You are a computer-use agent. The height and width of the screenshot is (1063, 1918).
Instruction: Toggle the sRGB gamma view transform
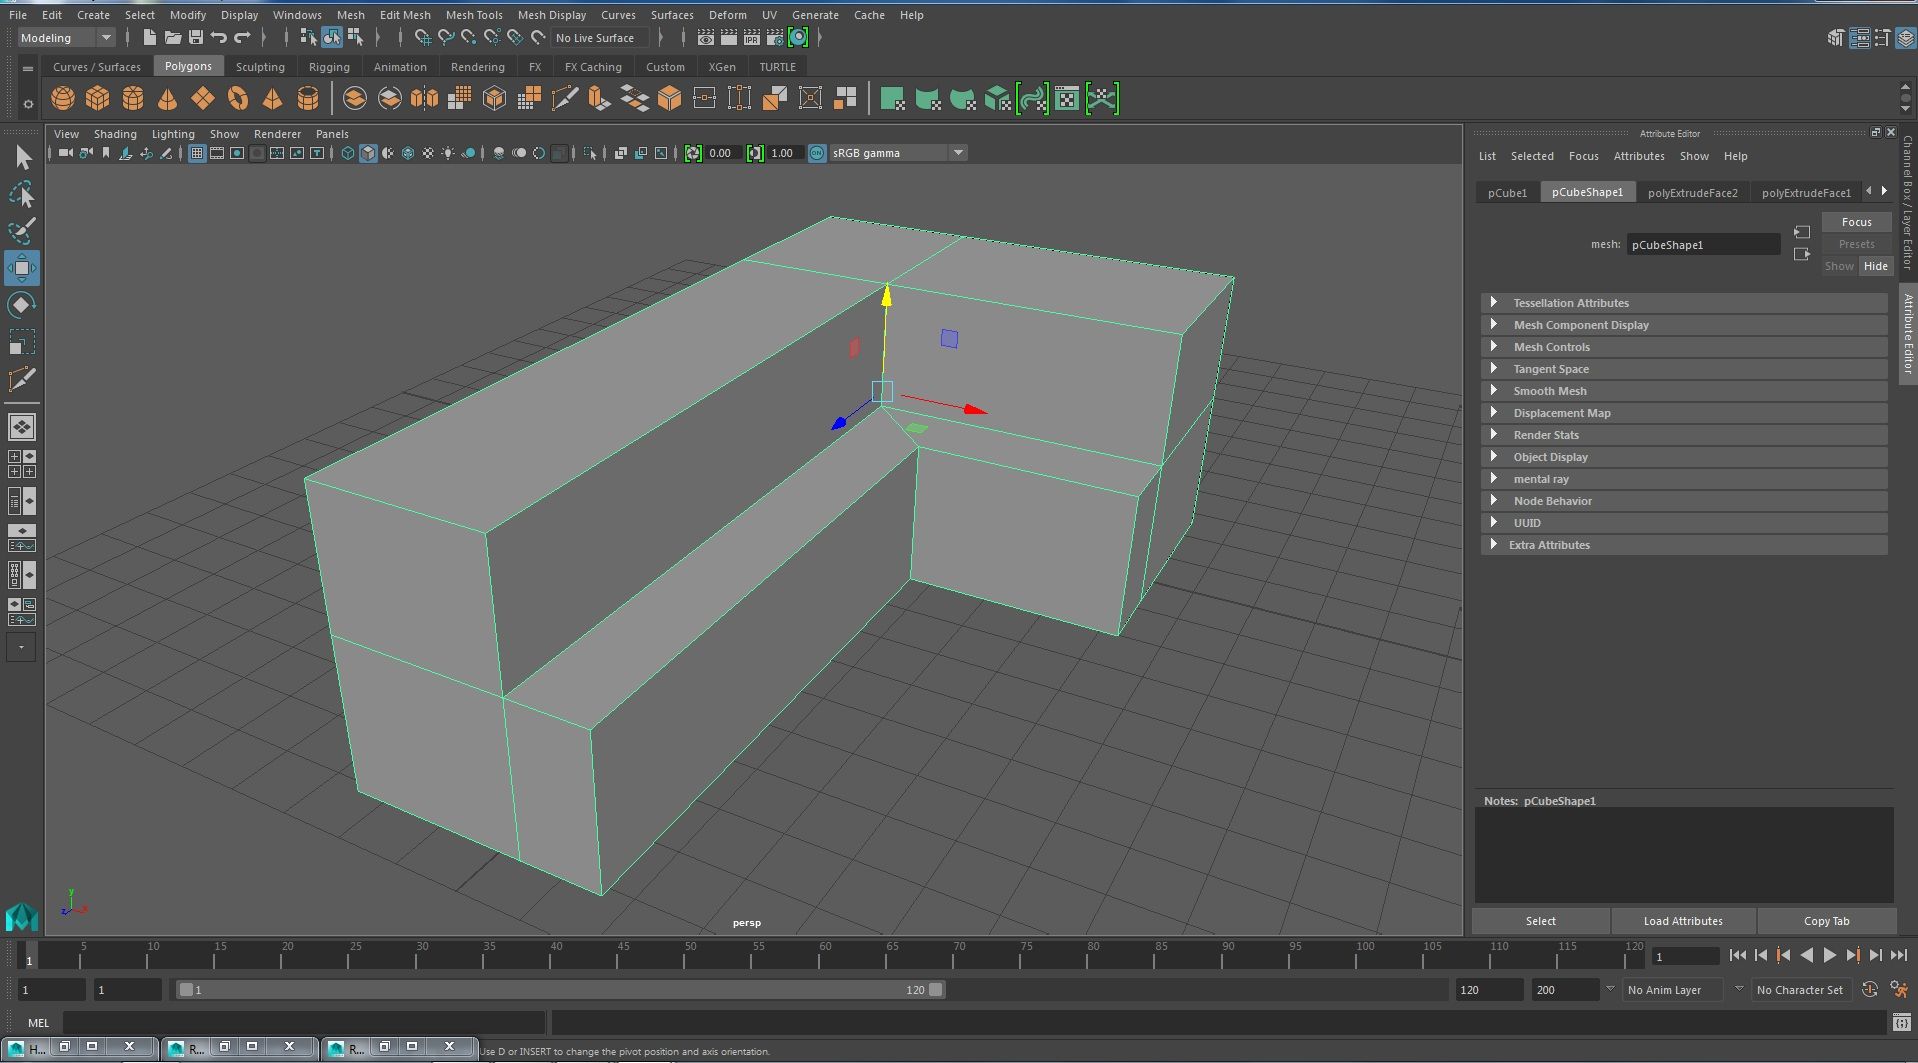817,153
